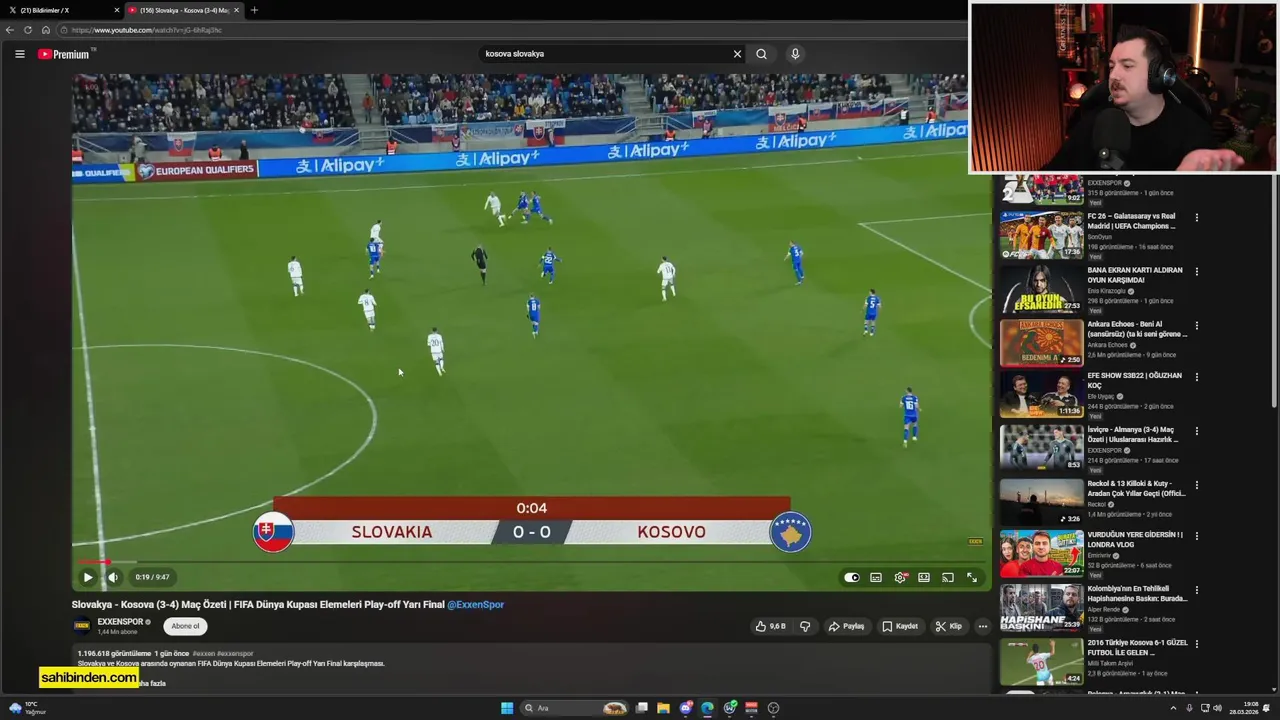Turn on subtitles with the captions icon

click(876, 577)
